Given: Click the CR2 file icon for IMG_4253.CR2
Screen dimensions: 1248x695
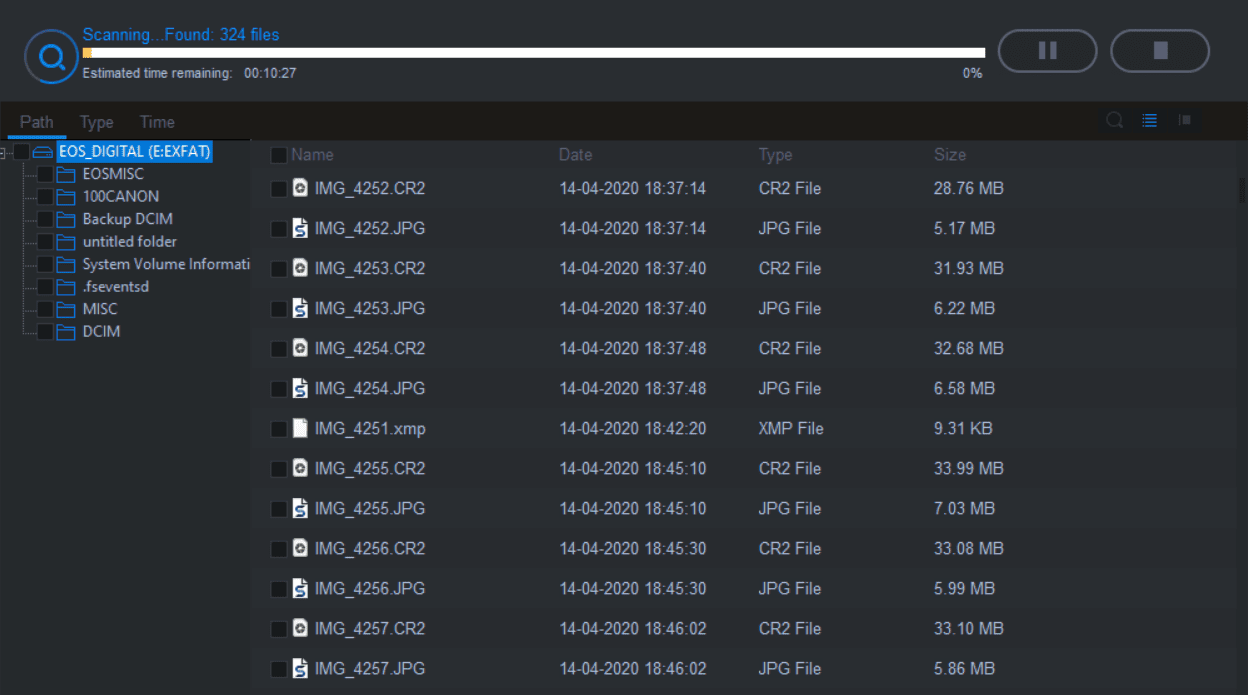Looking at the screenshot, I should click(x=300, y=268).
